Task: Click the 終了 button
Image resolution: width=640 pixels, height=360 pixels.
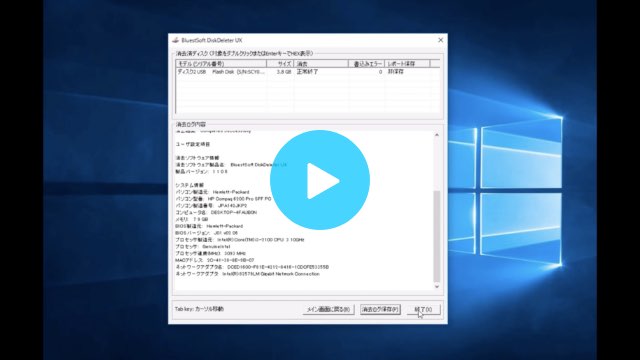Action: (423, 309)
